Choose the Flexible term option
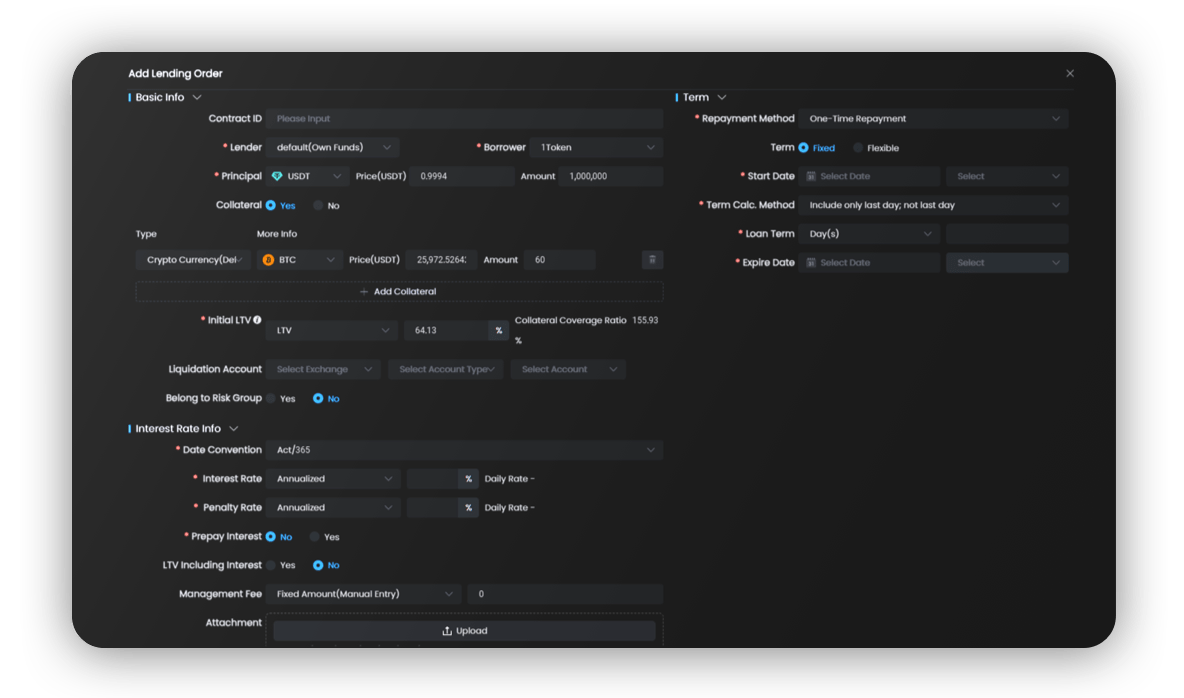The height and width of the screenshot is (698, 1184). [x=858, y=148]
